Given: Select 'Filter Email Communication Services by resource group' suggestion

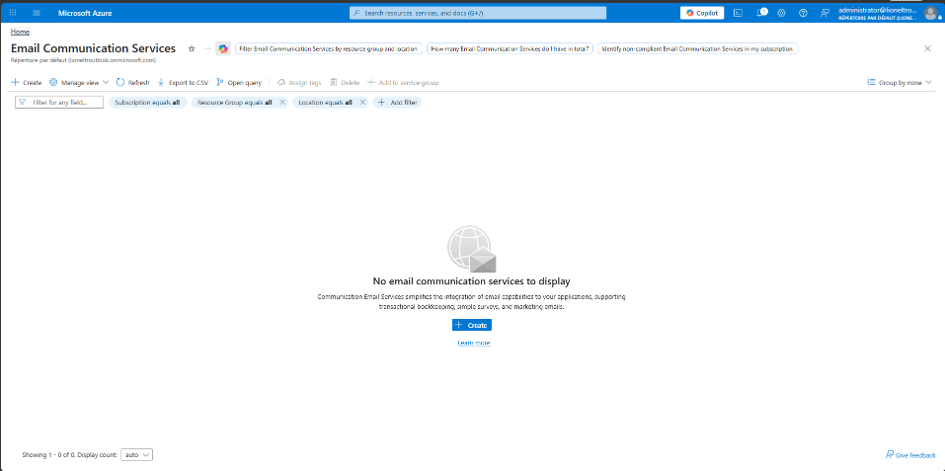Looking at the screenshot, I should (x=328, y=49).
